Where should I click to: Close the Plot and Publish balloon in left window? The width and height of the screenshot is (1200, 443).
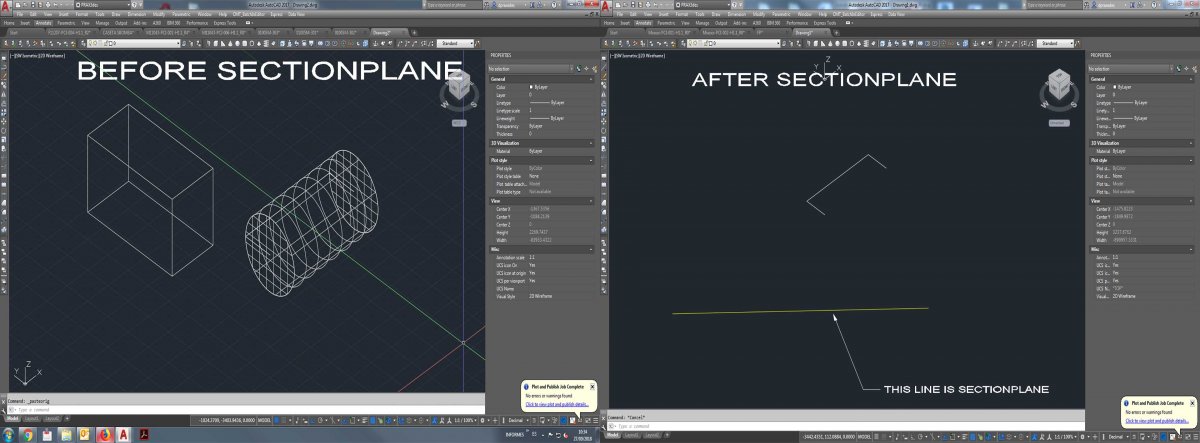click(x=592, y=385)
